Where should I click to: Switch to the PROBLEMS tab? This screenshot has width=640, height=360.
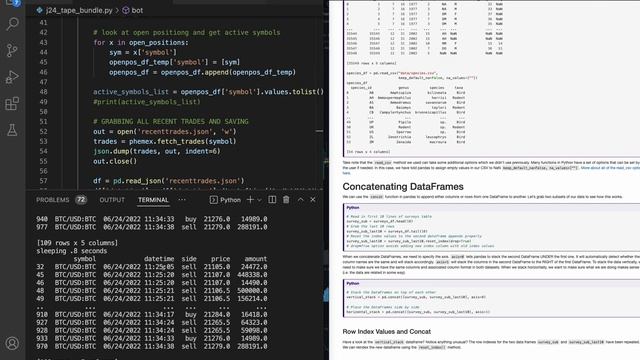tap(53, 200)
